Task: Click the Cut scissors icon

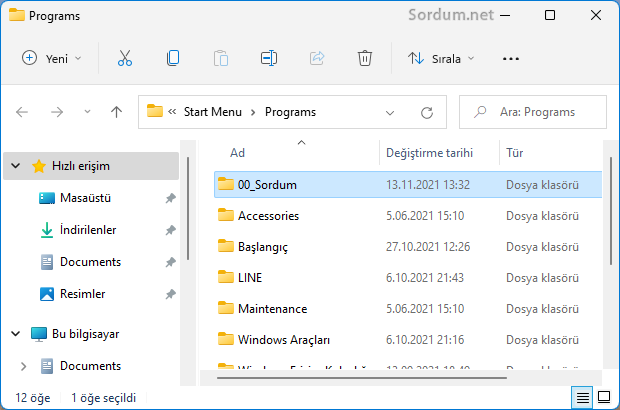Action: click(125, 59)
